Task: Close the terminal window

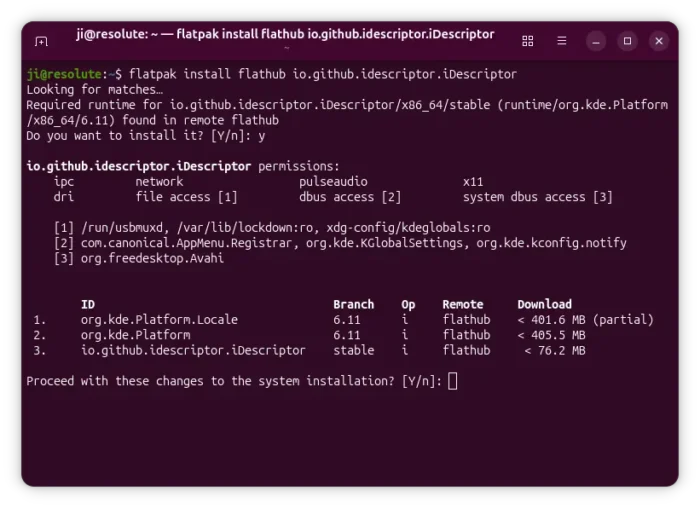Action: 659,41
